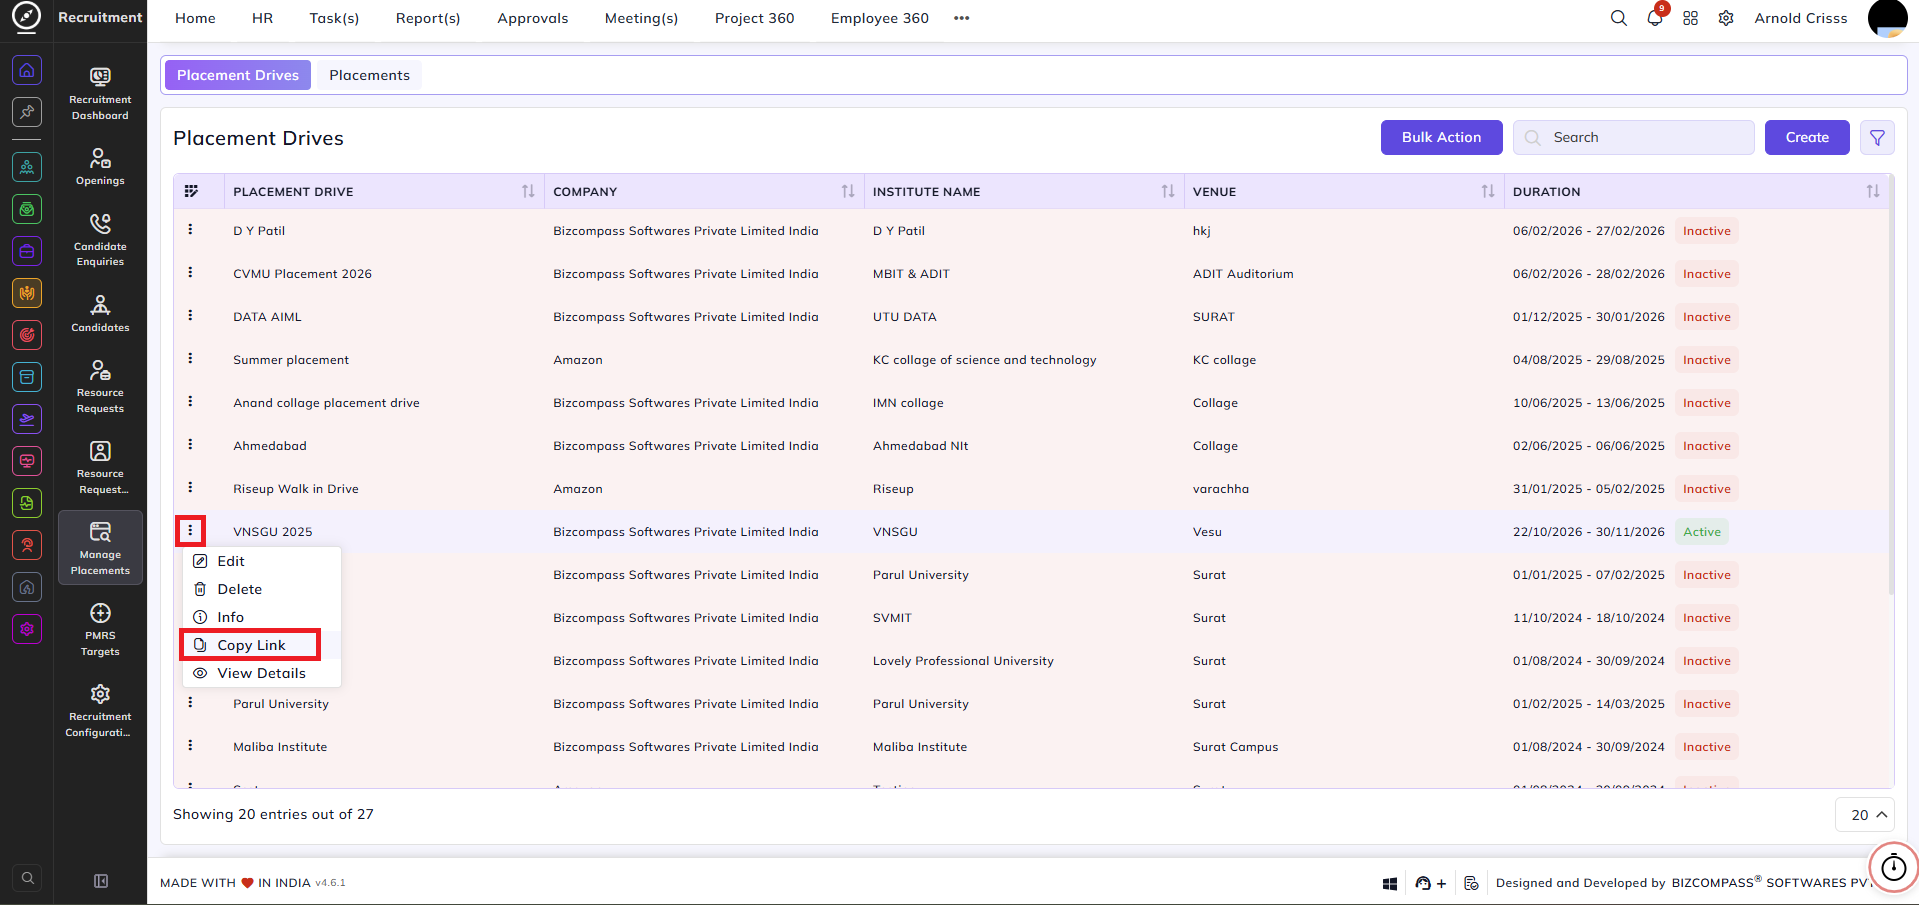Open the Approvals top menu
Viewport: 1919px width, 905px height.
click(x=533, y=18)
